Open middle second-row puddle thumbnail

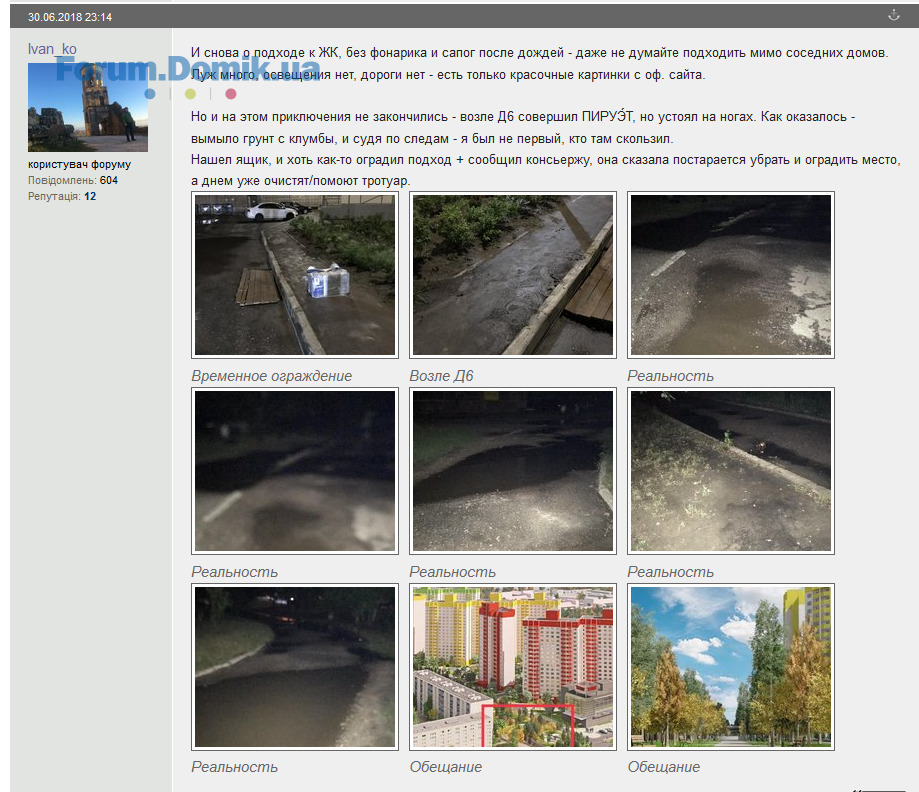(x=513, y=471)
